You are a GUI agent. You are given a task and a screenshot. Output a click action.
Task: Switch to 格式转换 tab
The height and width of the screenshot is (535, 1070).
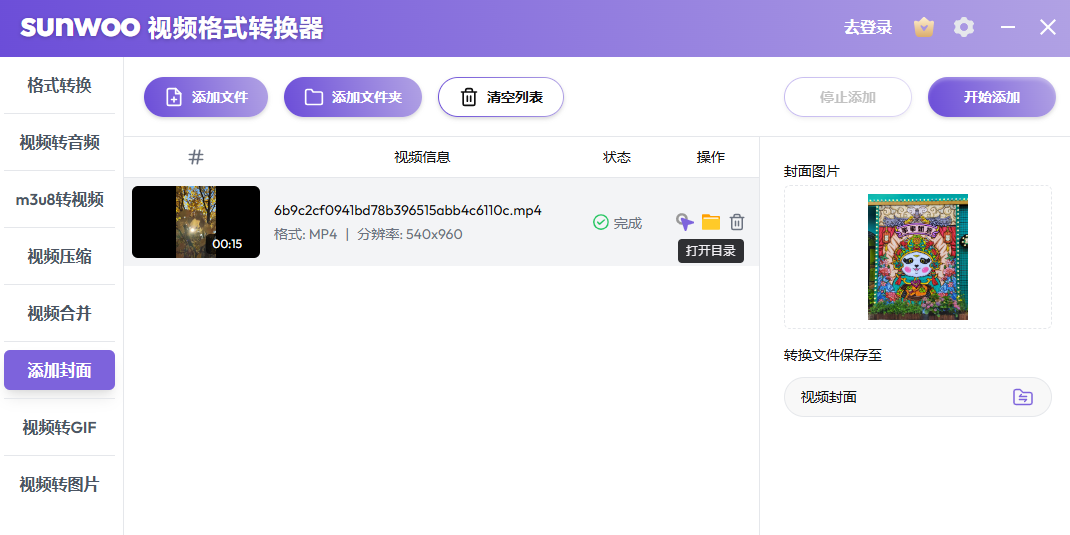(x=59, y=85)
